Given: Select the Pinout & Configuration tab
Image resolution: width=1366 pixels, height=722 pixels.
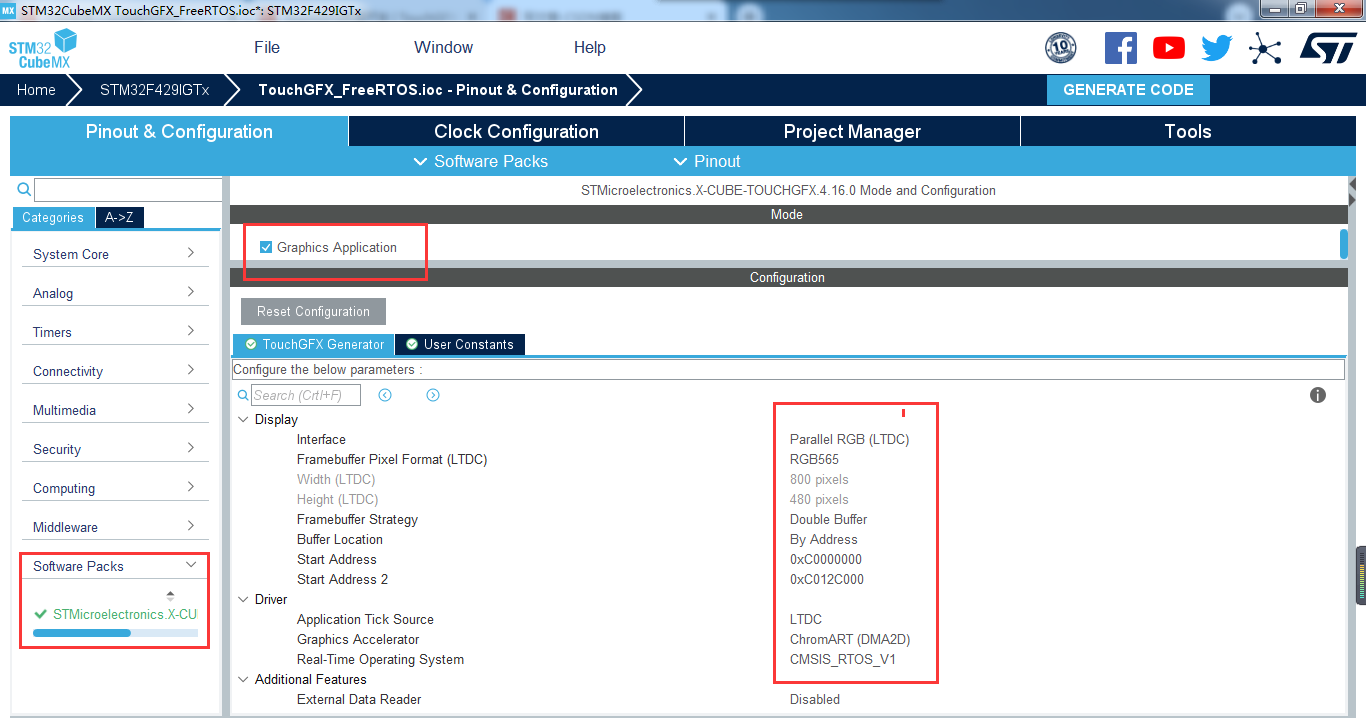Looking at the screenshot, I should coord(179,131).
